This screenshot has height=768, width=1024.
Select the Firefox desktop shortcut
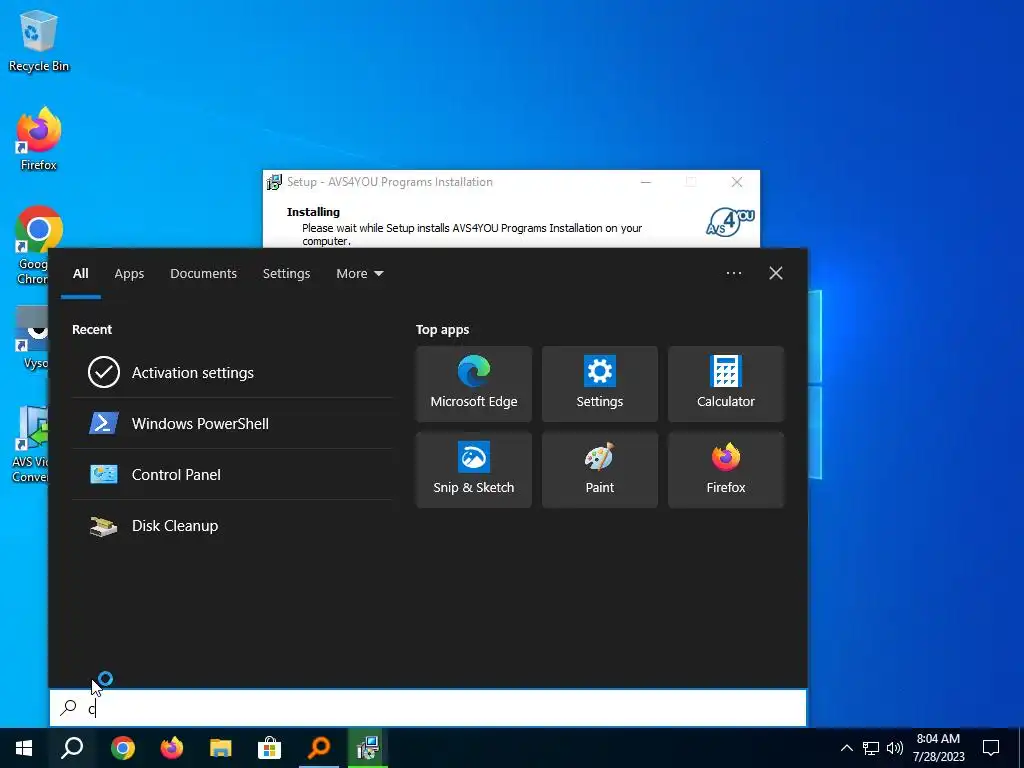(39, 139)
